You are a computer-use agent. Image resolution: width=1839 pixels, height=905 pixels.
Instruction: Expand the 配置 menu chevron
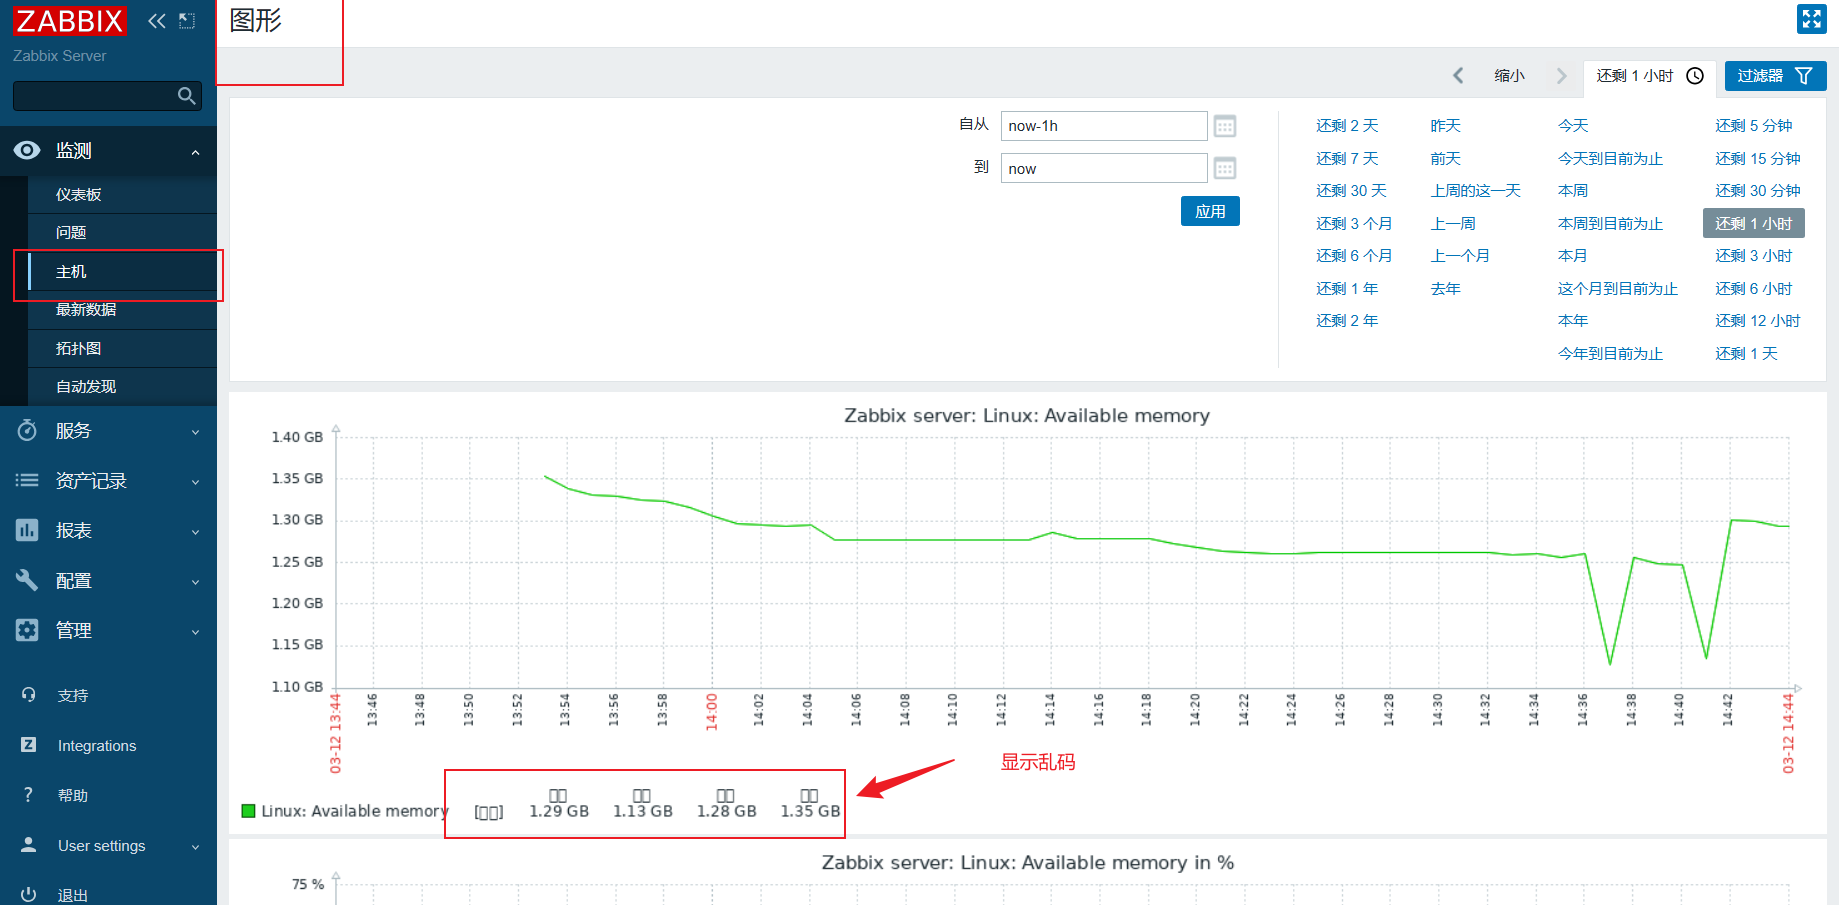pyautogui.click(x=195, y=582)
